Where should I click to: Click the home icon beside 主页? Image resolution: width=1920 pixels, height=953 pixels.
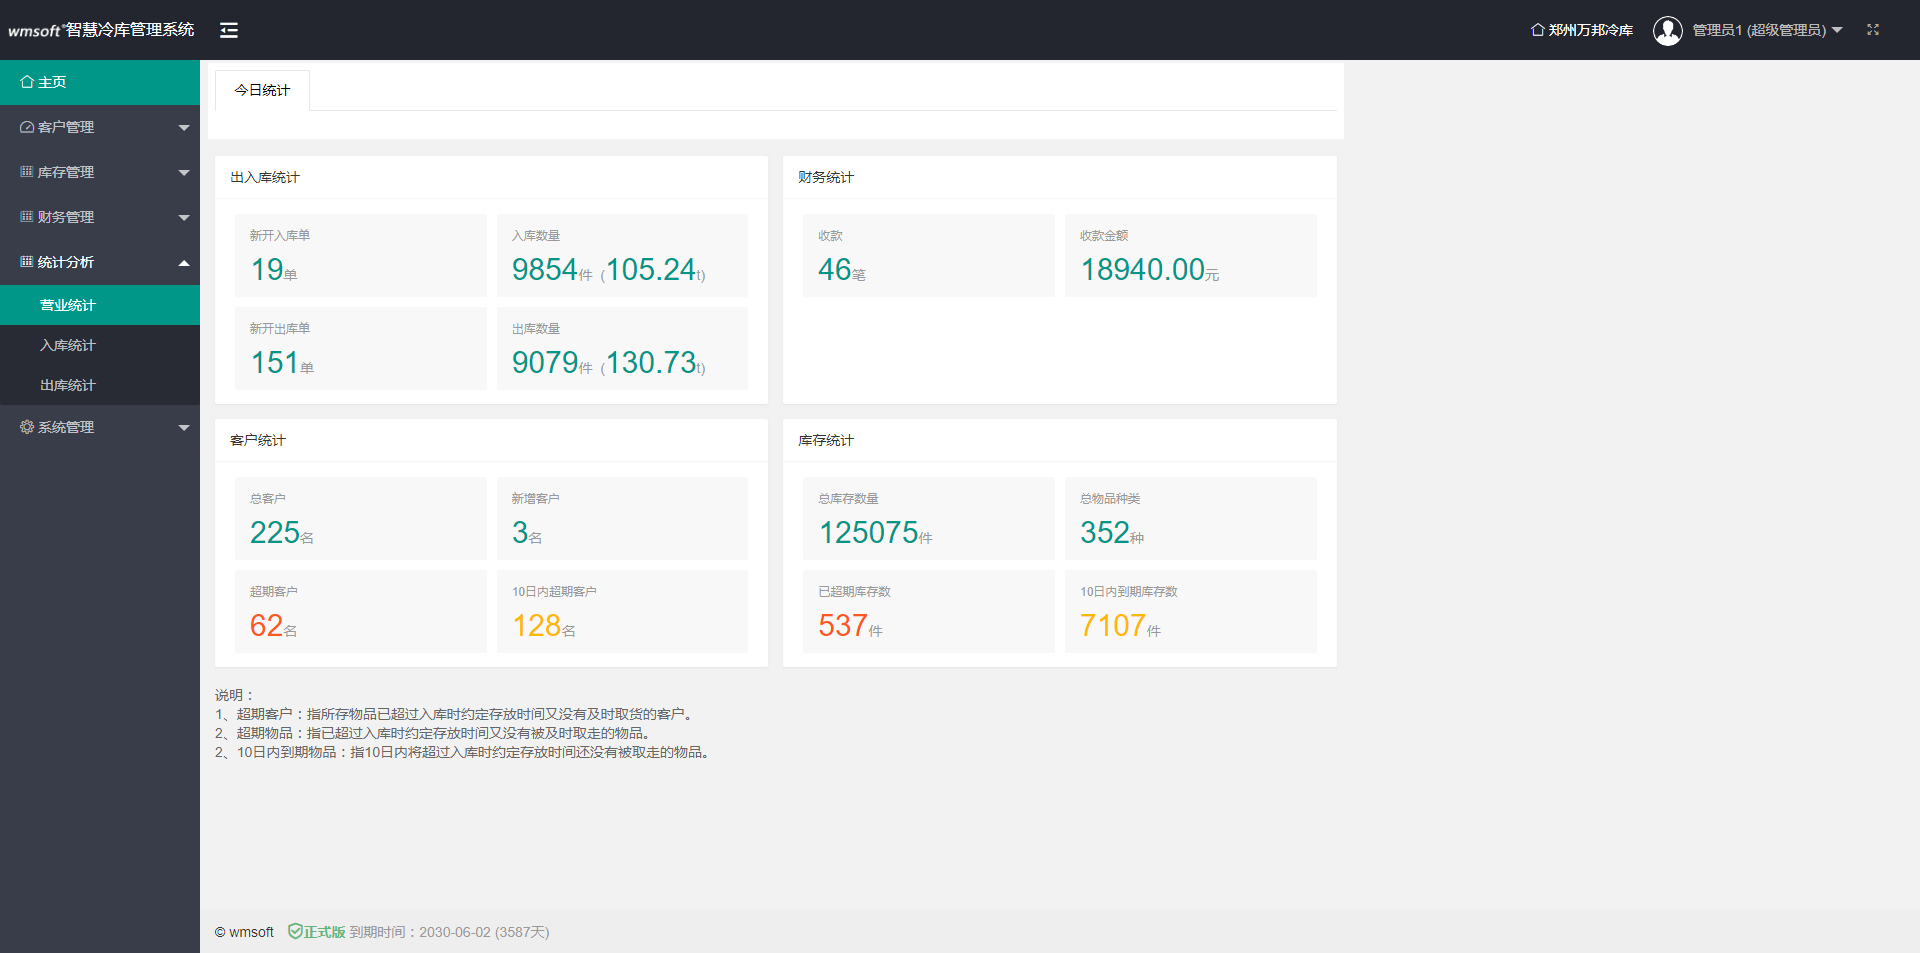pos(27,82)
